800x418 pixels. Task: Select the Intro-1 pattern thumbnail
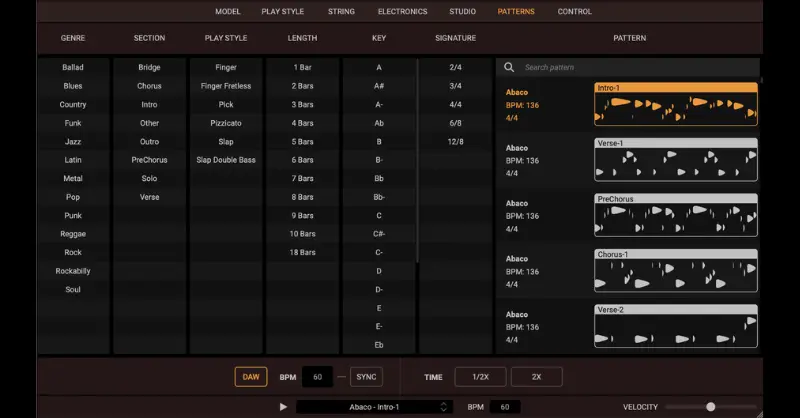click(x=676, y=104)
